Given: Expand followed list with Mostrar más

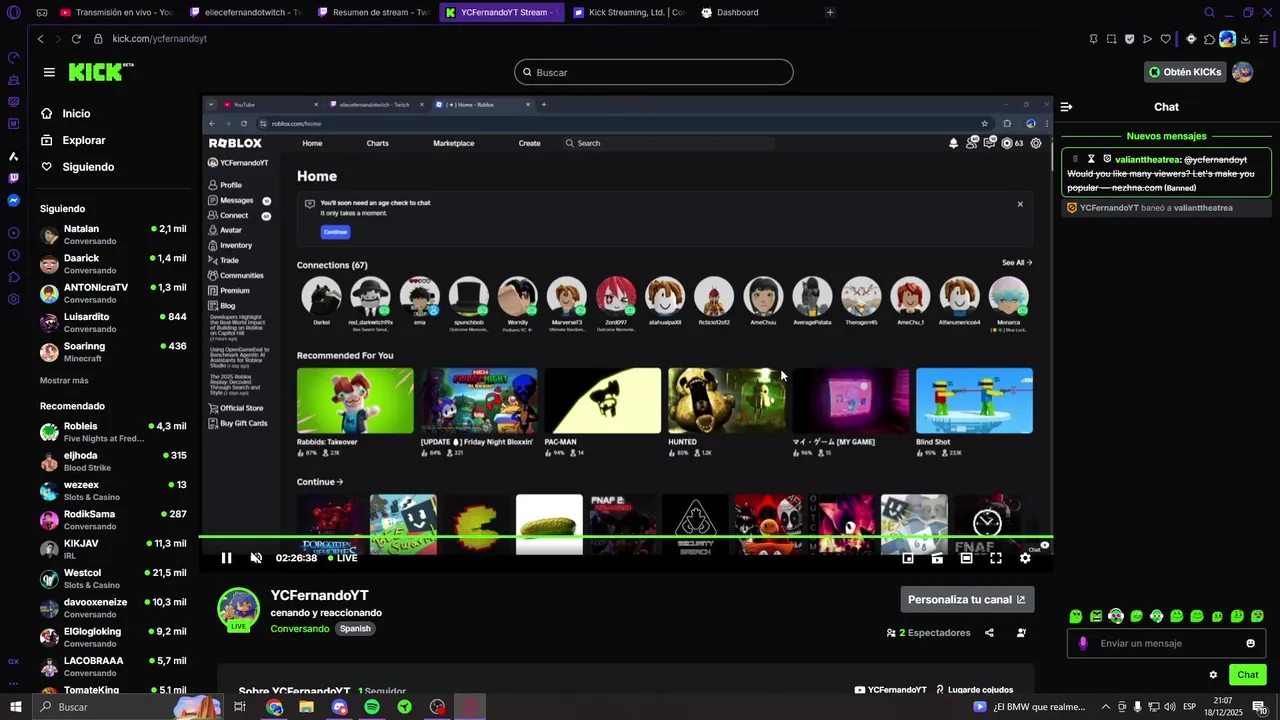Looking at the screenshot, I should [x=64, y=381].
